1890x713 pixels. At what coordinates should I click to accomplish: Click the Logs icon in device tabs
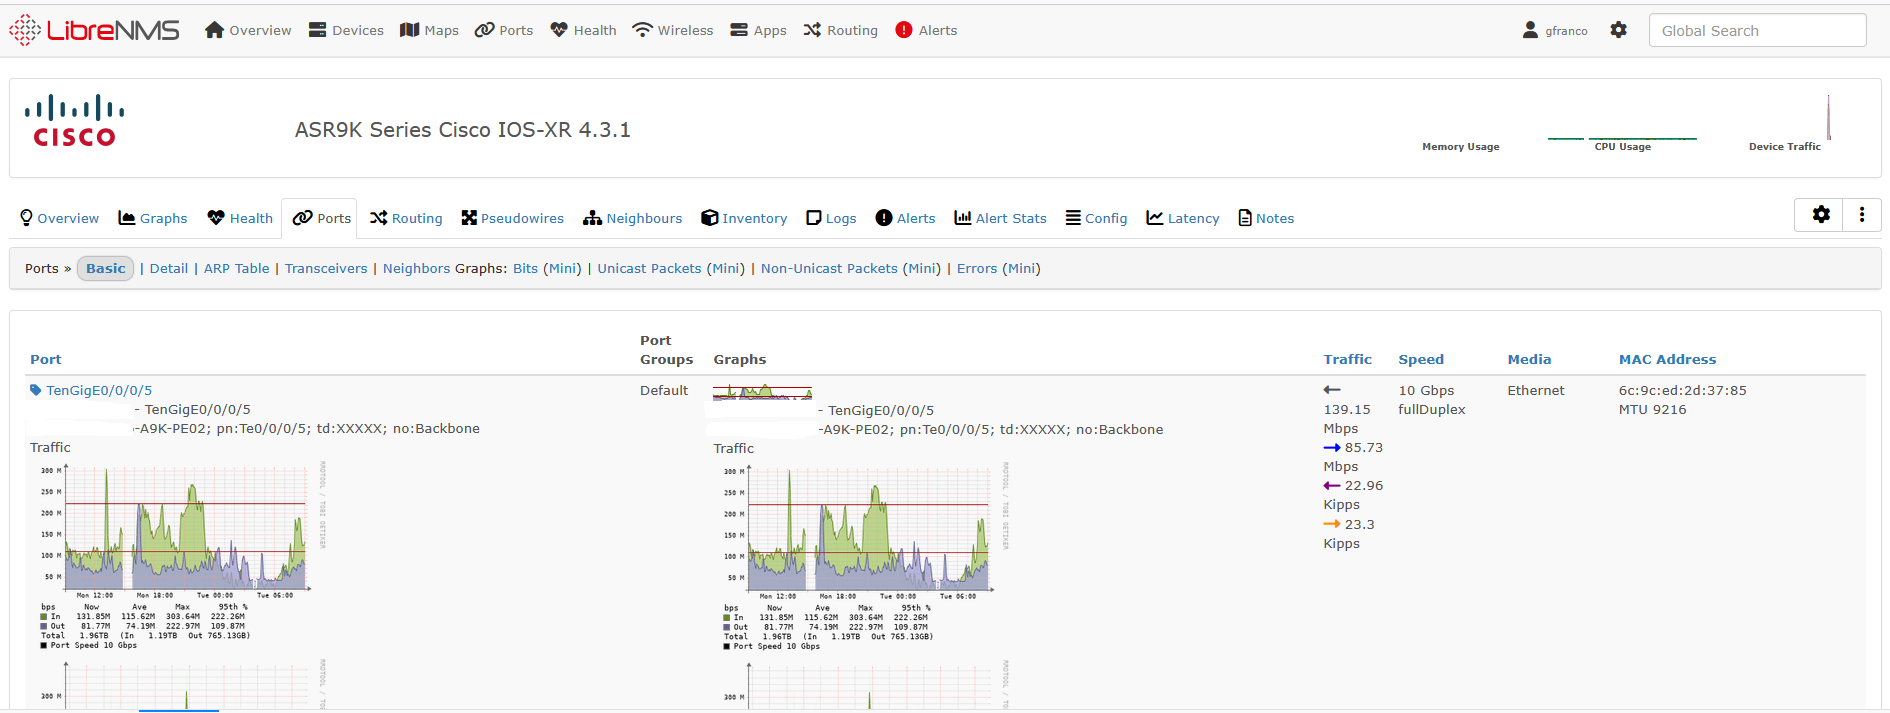click(814, 218)
